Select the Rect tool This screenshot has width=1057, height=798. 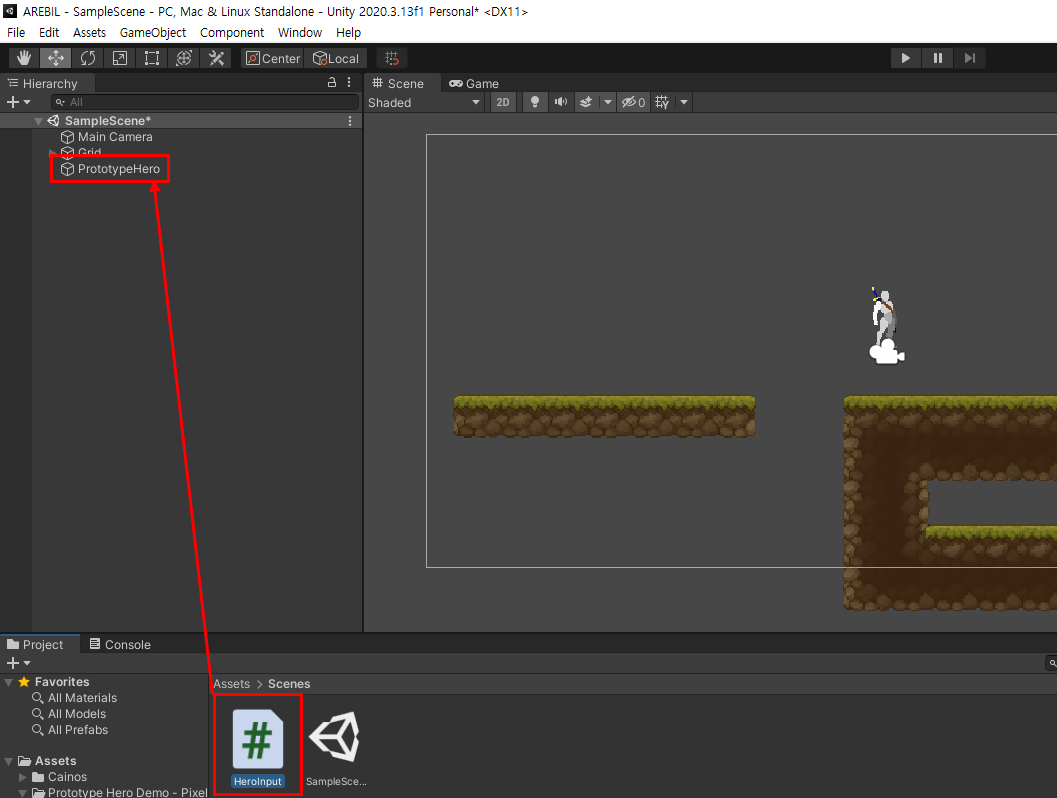click(x=152, y=58)
